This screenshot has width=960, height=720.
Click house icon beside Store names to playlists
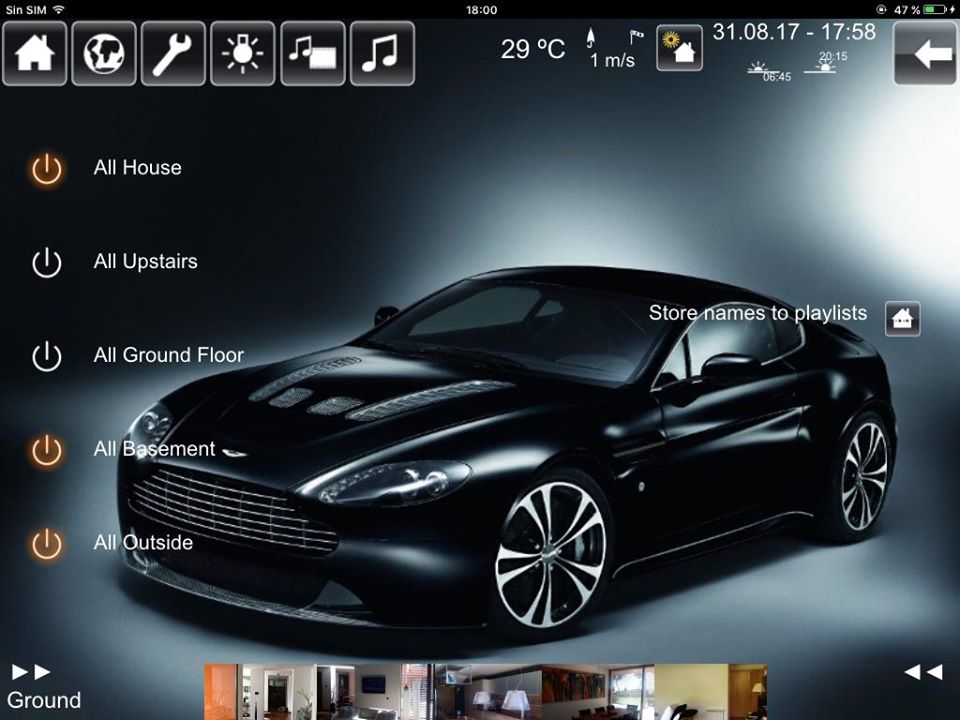(902, 319)
